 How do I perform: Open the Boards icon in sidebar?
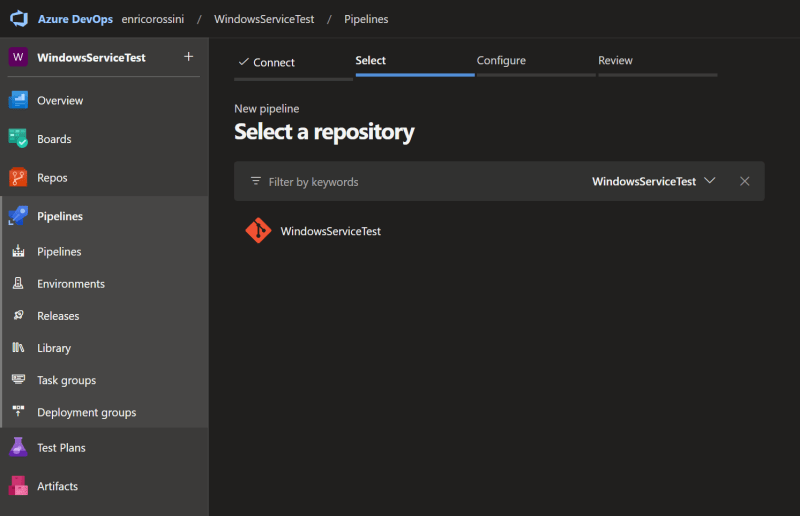18,138
